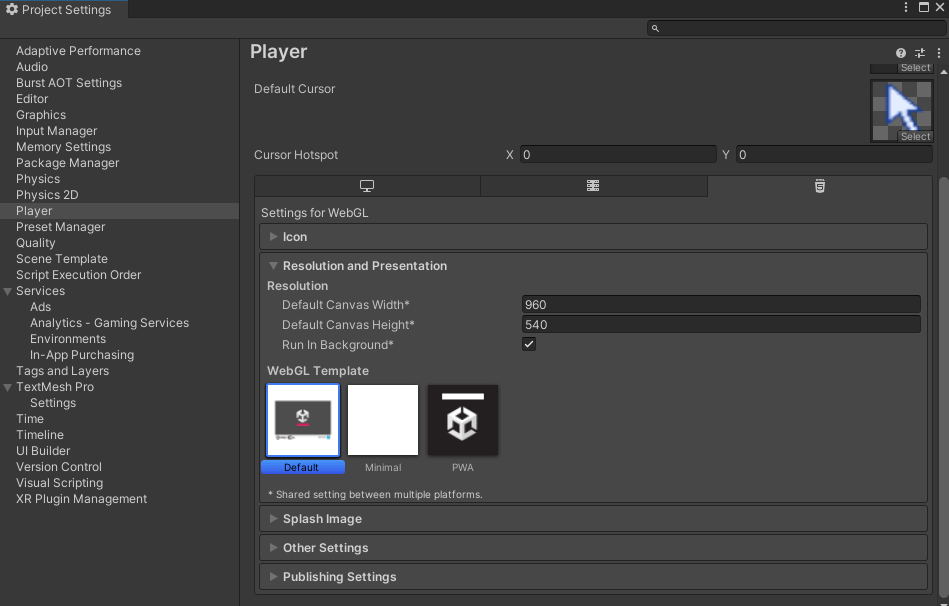Open Physics 2D settings
The height and width of the screenshot is (606, 949).
(x=47, y=195)
